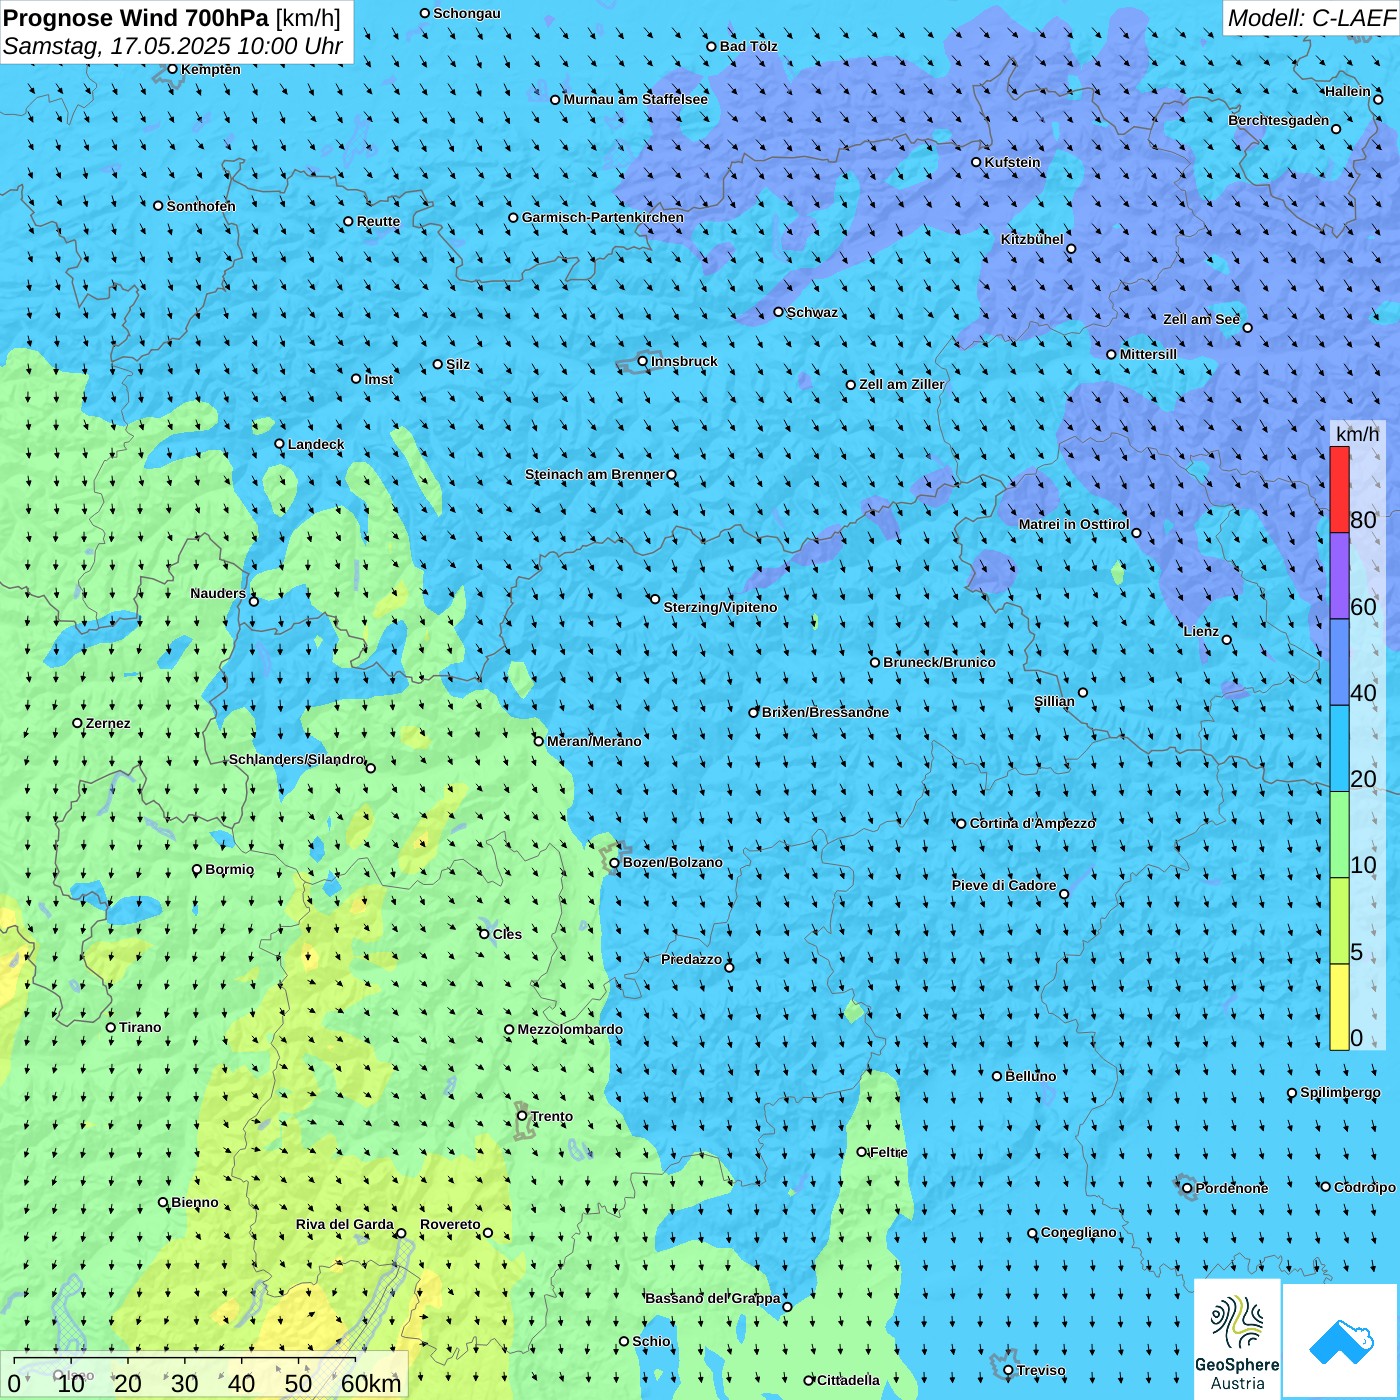Image resolution: width=1400 pixels, height=1400 pixels.
Task: Click the Steinach am Brenner label
Action: (595, 474)
